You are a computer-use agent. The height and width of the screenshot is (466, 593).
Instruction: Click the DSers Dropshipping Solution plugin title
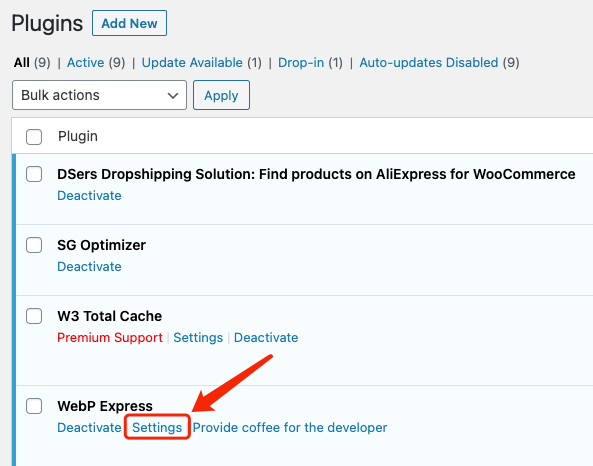(x=316, y=174)
